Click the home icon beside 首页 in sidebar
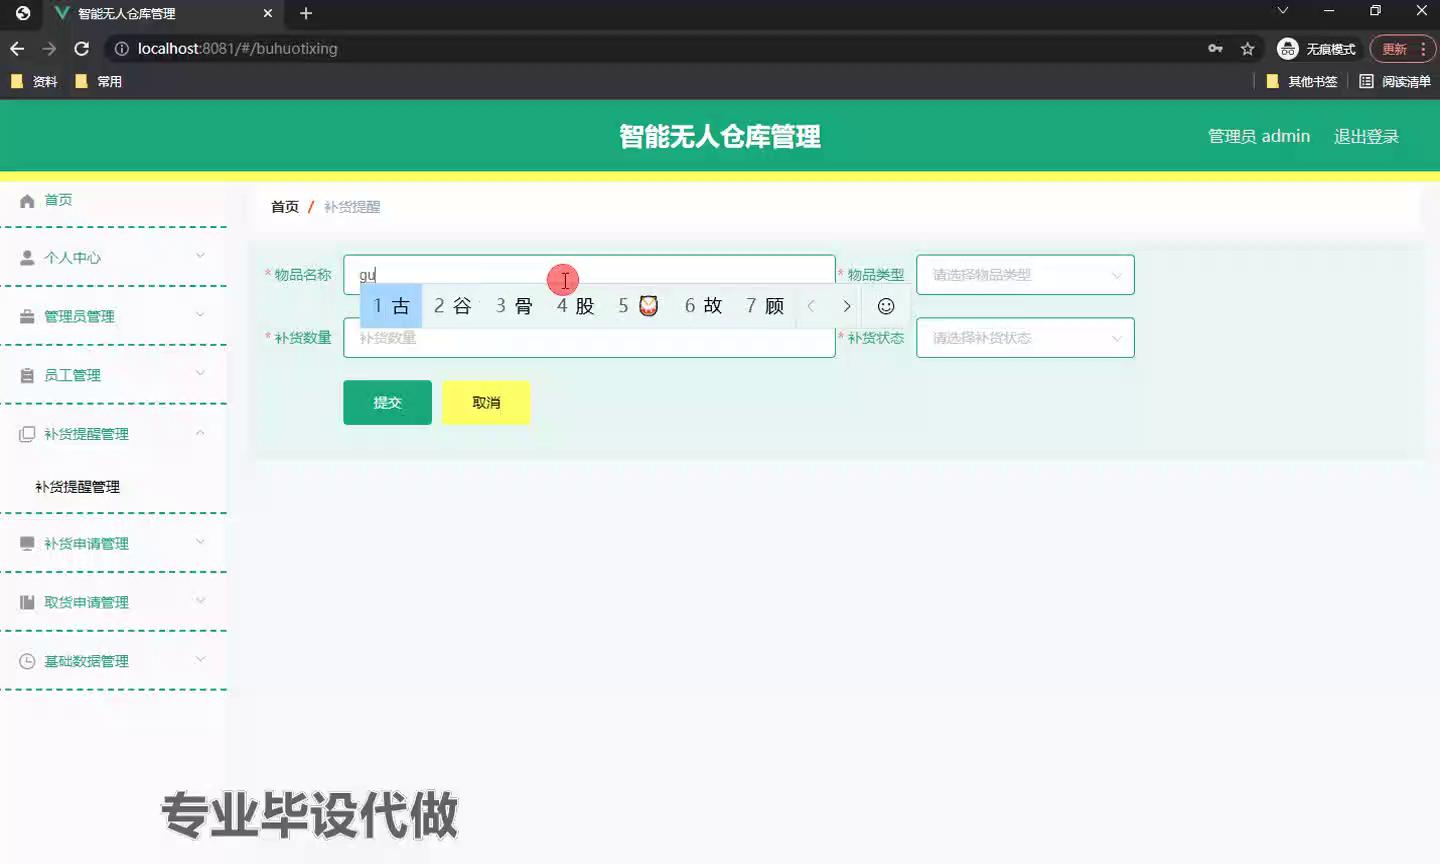This screenshot has width=1440, height=864. 27,201
